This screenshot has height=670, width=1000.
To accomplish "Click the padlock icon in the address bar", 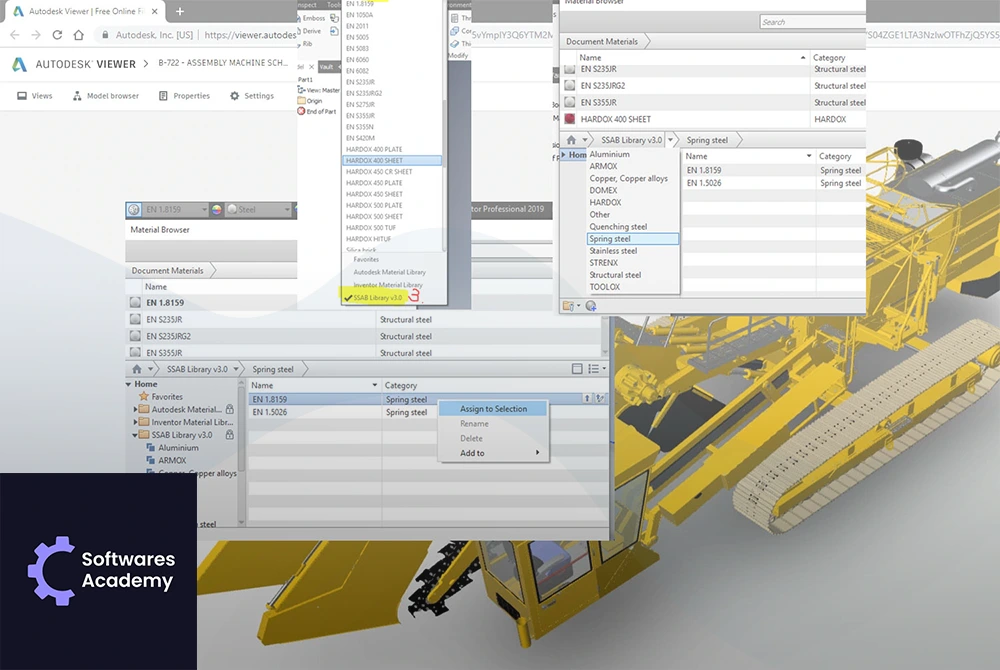I will [x=105, y=35].
